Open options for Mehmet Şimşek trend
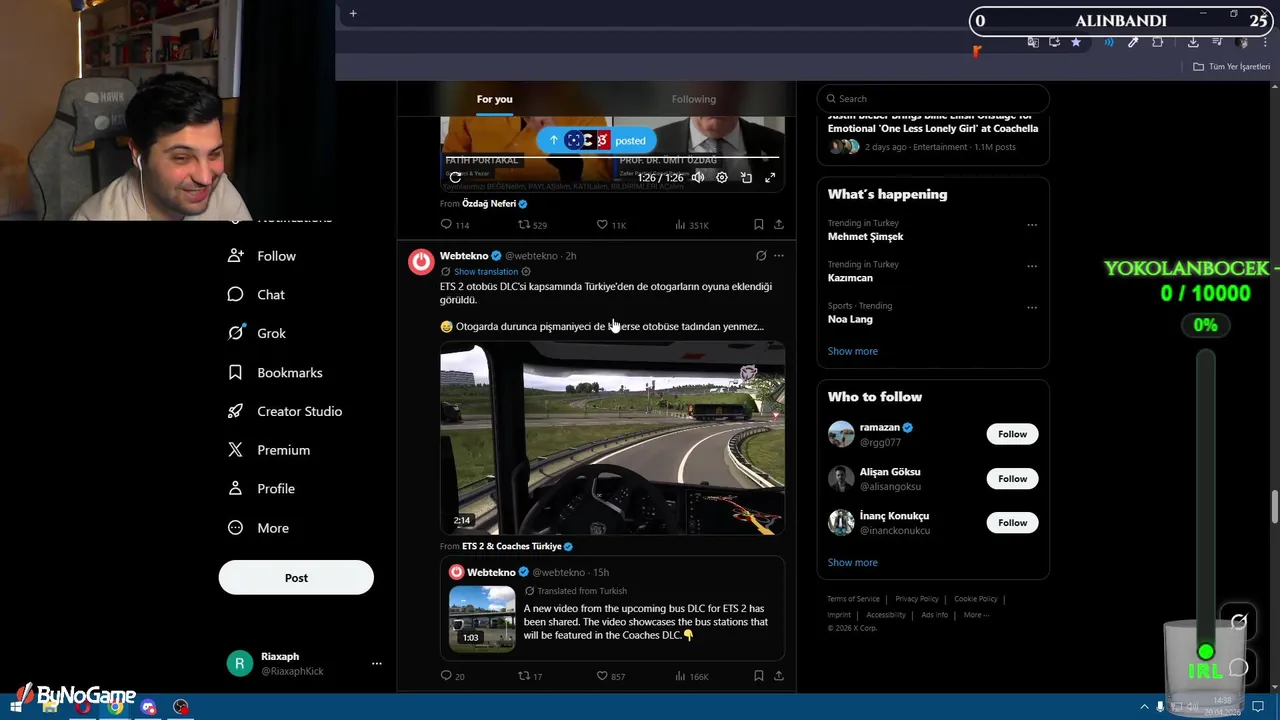The height and width of the screenshot is (720, 1280). 1032,225
